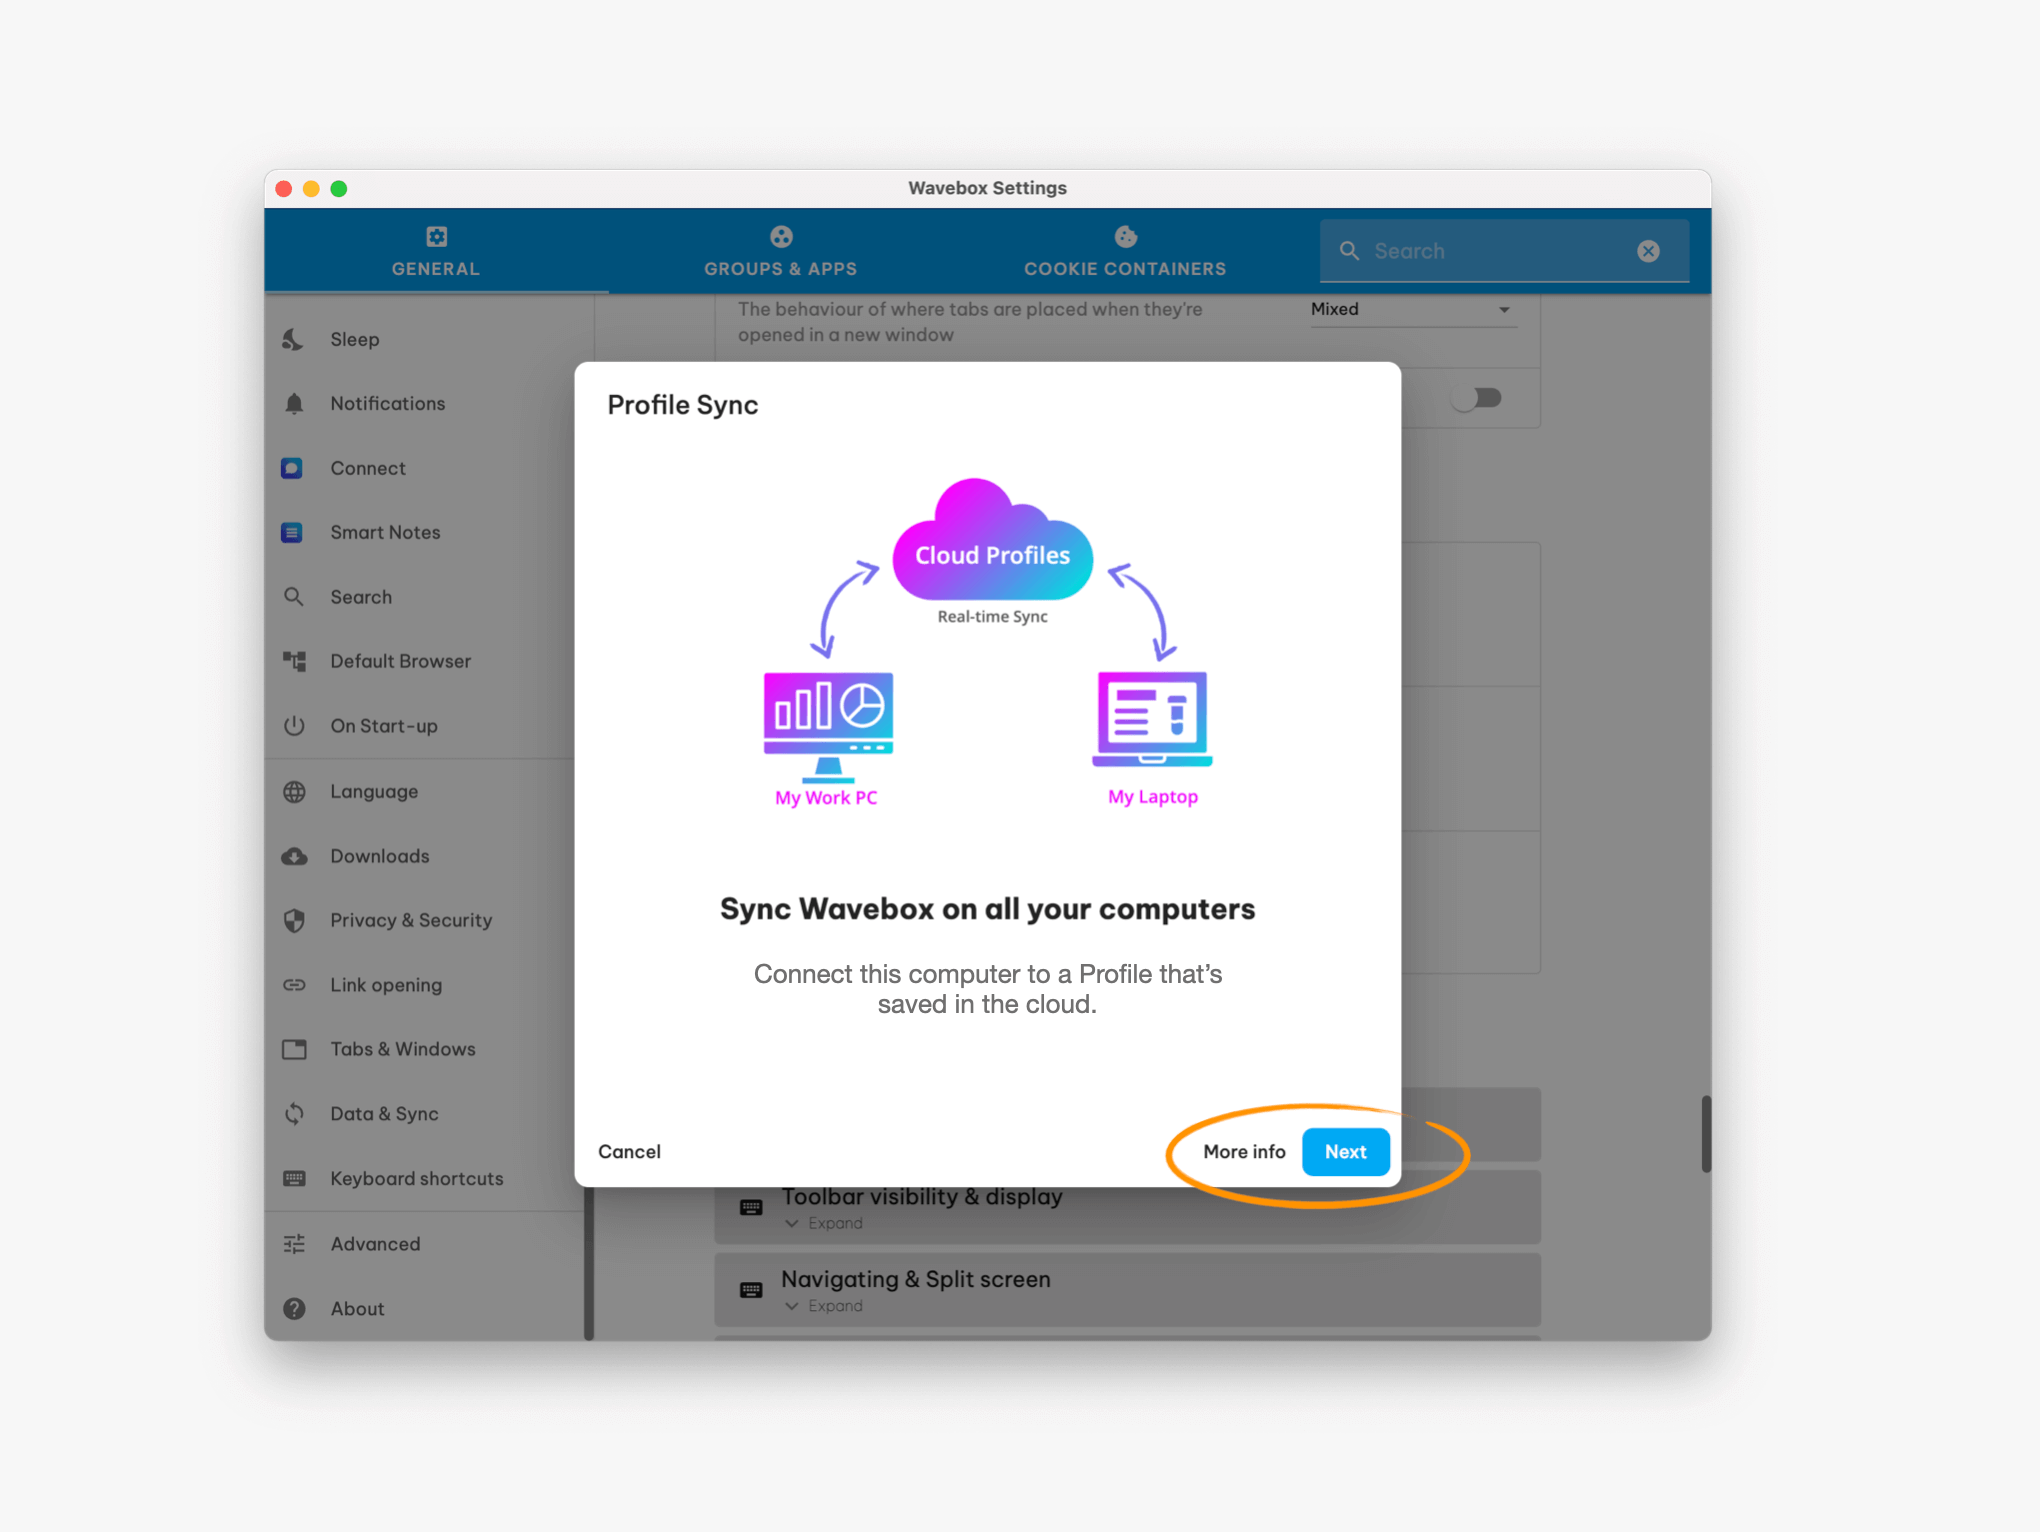Viewport: 2040px width, 1532px height.
Task: Clear the search field with X icon
Action: pyautogui.click(x=1648, y=251)
